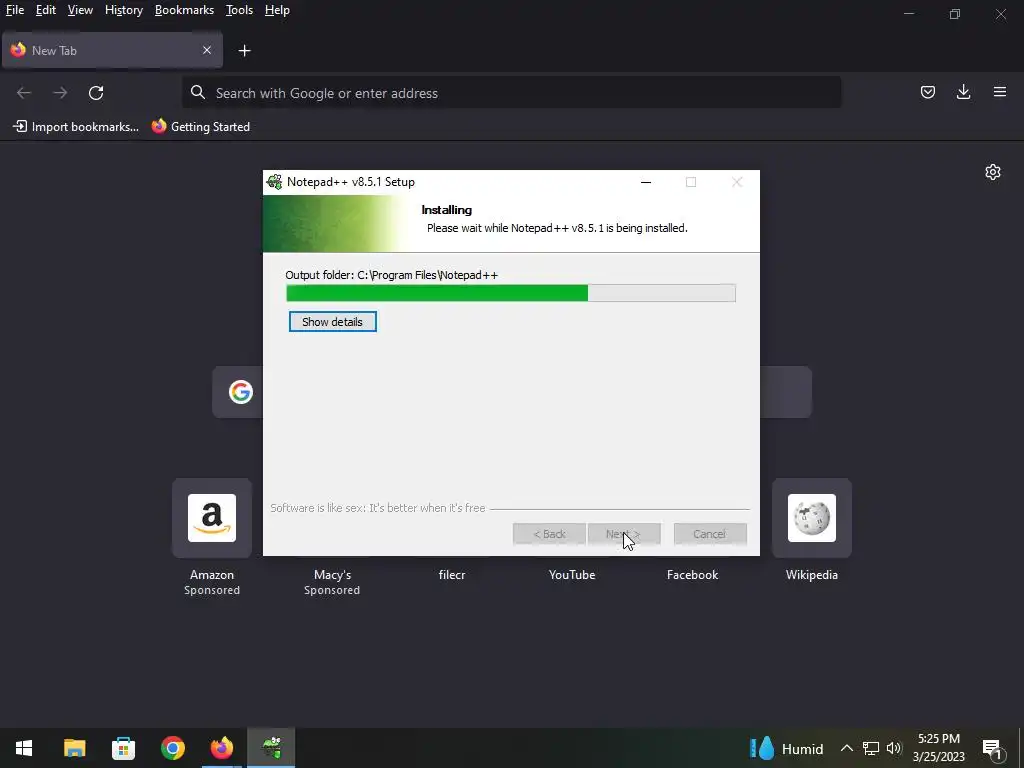Image resolution: width=1024 pixels, height=768 pixels.
Task: Click the greyed Back button in Setup
Action: point(549,534)
